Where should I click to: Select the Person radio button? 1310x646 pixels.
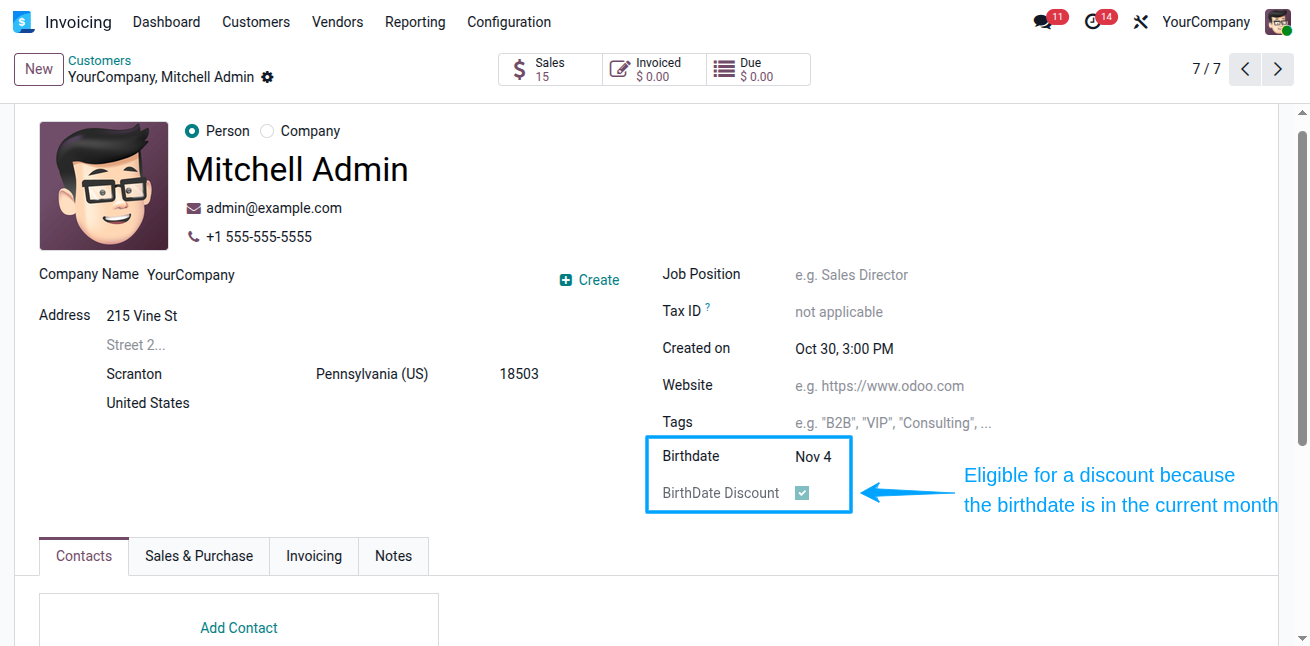[192, 131]
